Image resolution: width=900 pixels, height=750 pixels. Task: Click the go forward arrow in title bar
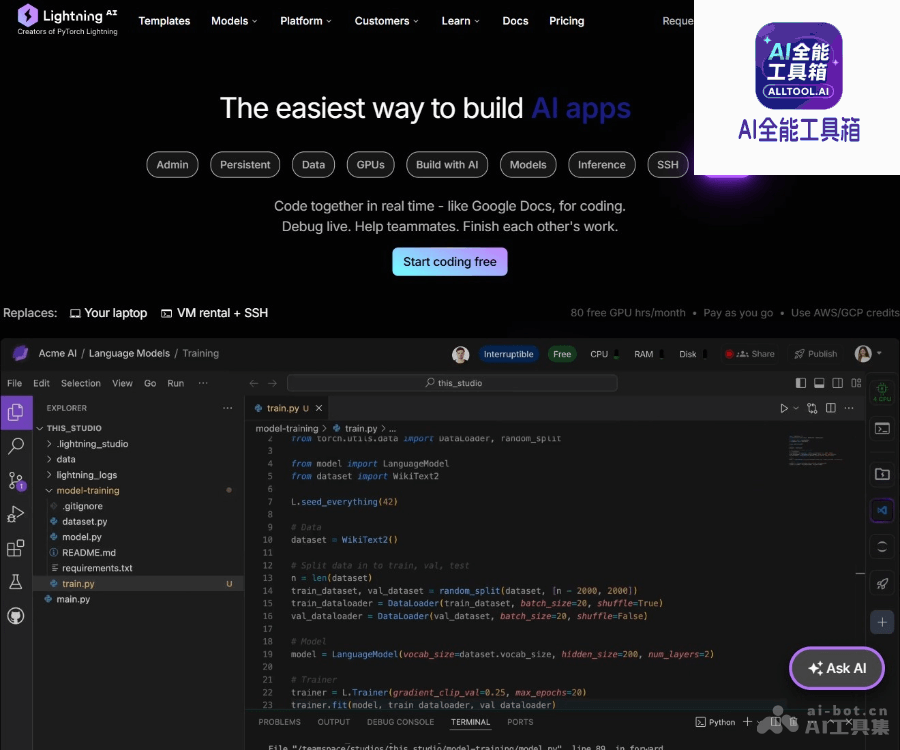[x=272, y=383]
